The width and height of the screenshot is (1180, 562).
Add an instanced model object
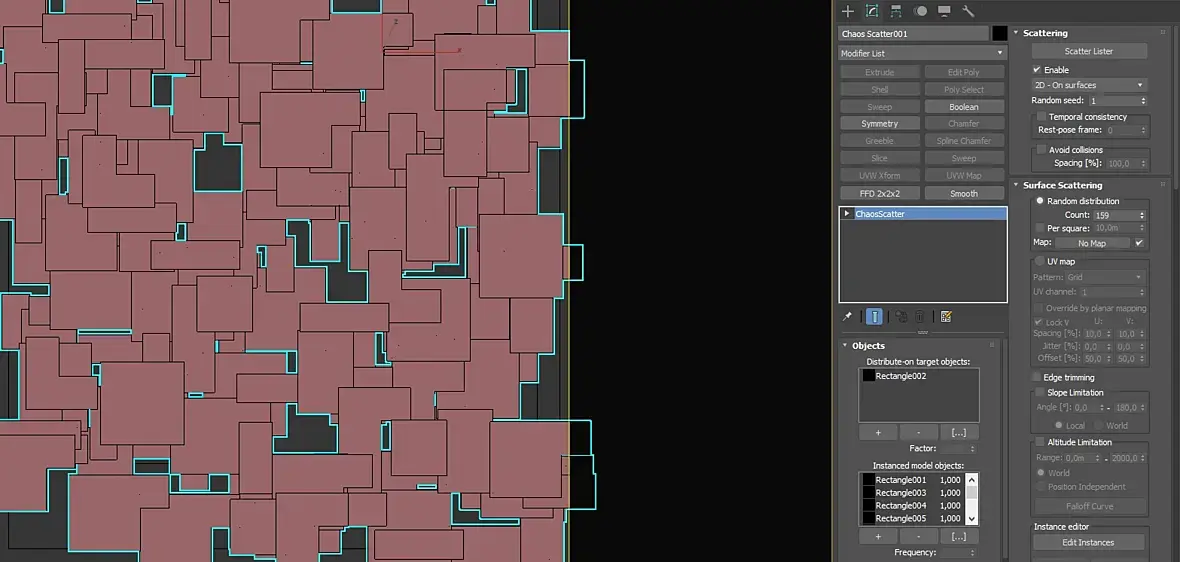(x=877, y=536)
